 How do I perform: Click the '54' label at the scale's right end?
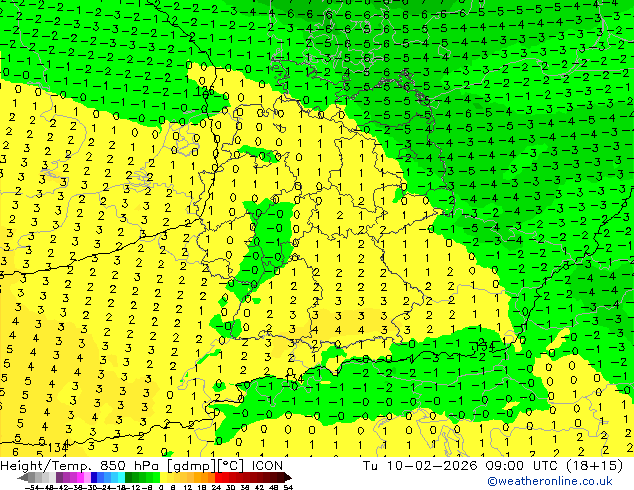tap(288, 488)
